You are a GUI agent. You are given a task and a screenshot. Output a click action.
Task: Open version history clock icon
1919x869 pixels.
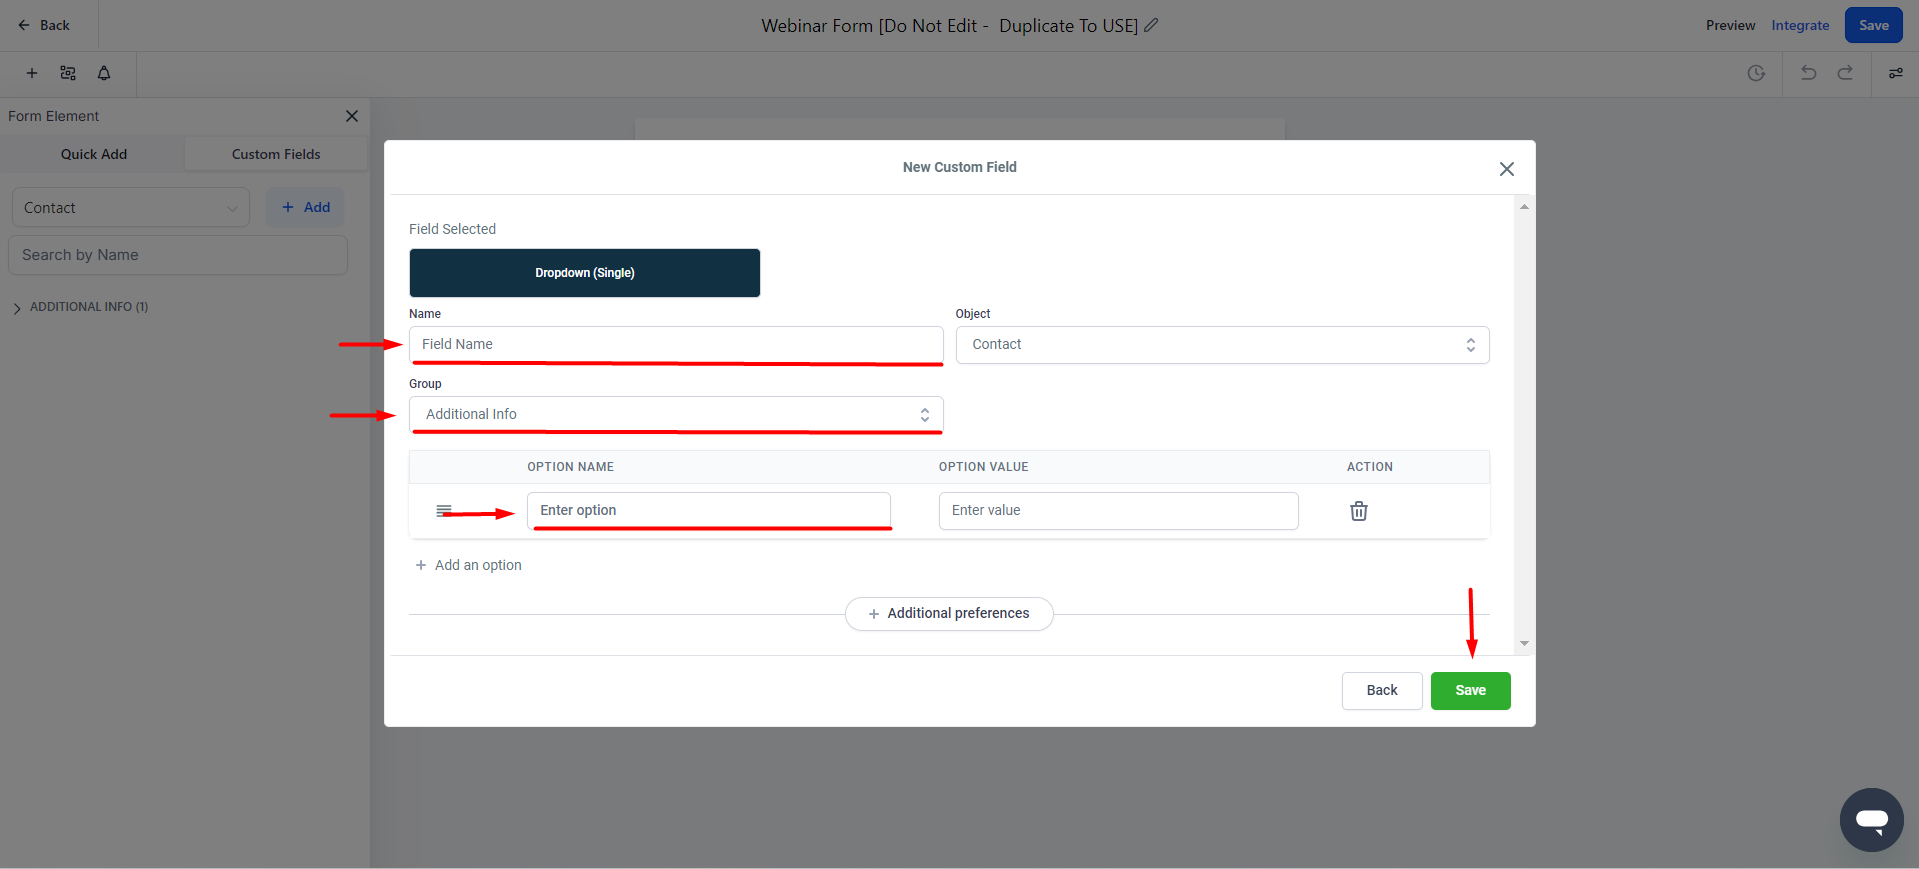pyautogui.click(x=1756, y=73)
